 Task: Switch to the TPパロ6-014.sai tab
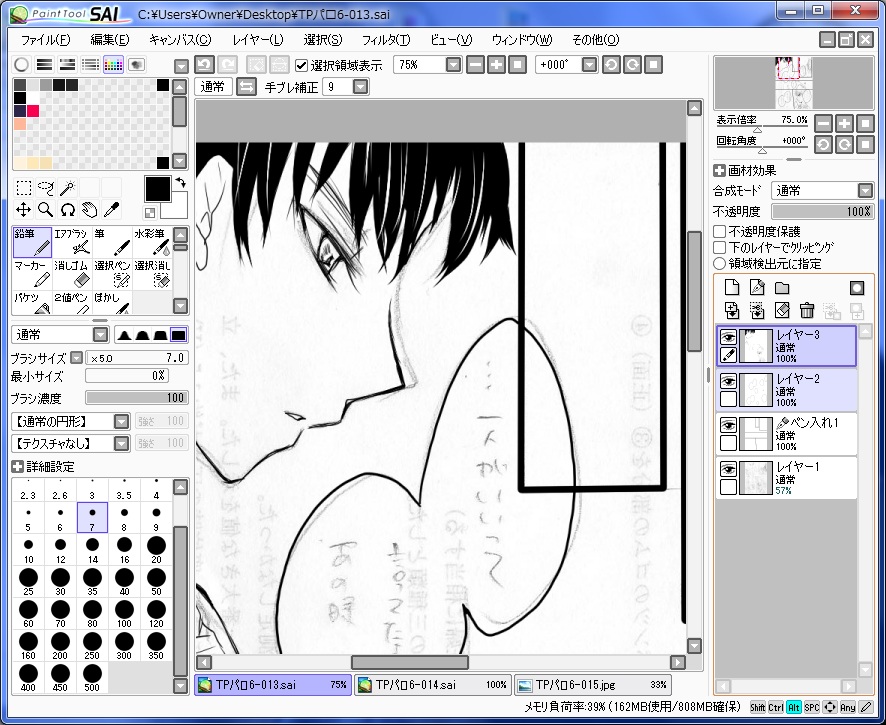pos(433,685)
